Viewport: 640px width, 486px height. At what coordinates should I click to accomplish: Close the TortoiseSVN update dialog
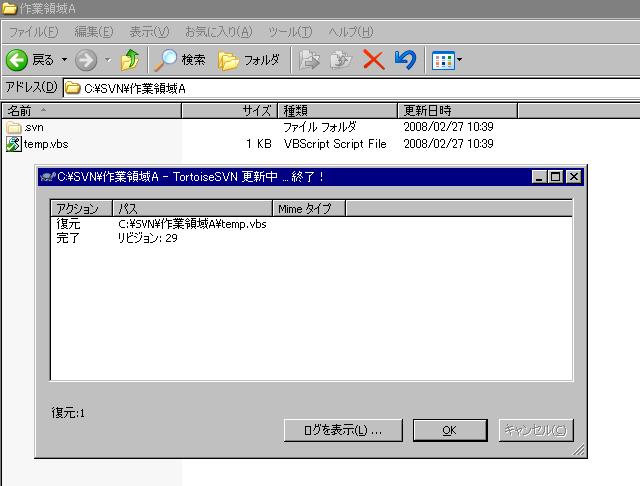[x=574, y=177]
